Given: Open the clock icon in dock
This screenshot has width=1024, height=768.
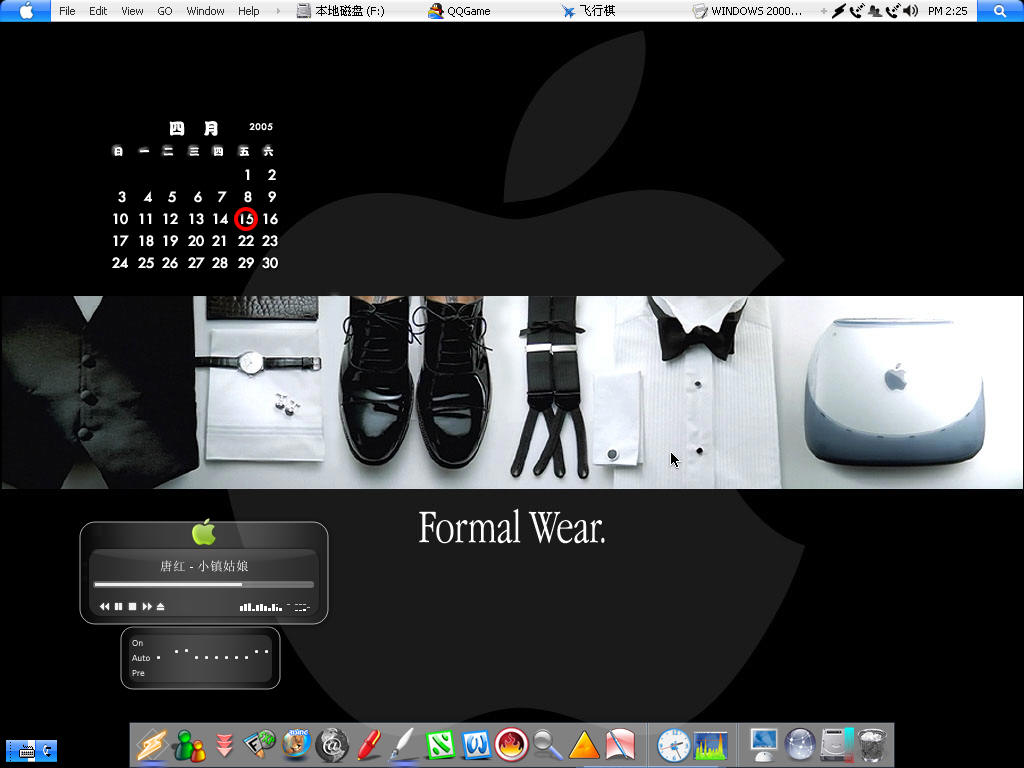Looking at the screenshot, I should coord(673,744).
